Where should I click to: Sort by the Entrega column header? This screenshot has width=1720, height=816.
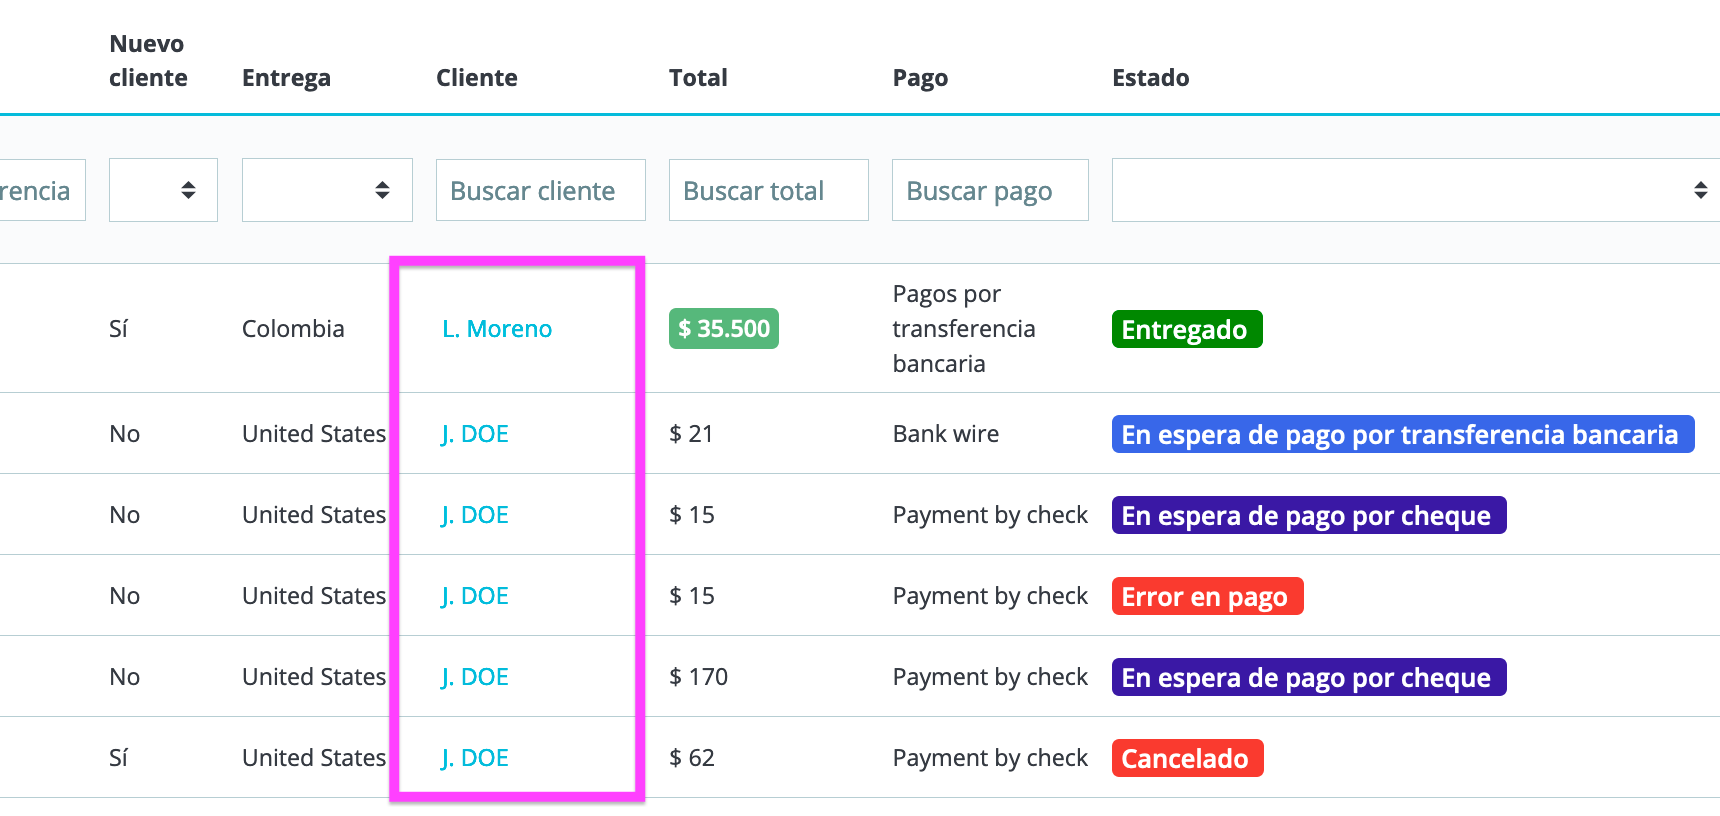[286, 78]
